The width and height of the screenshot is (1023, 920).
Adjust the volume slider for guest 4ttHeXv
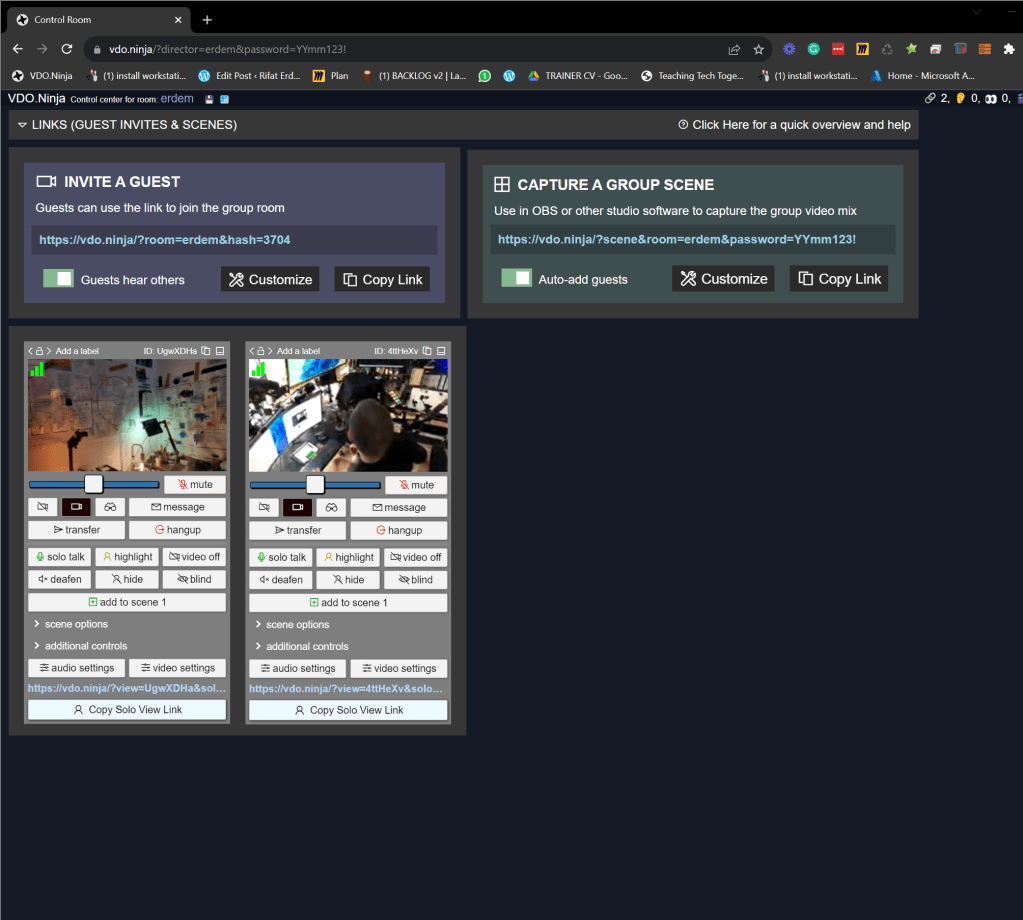tap(315, 485)
